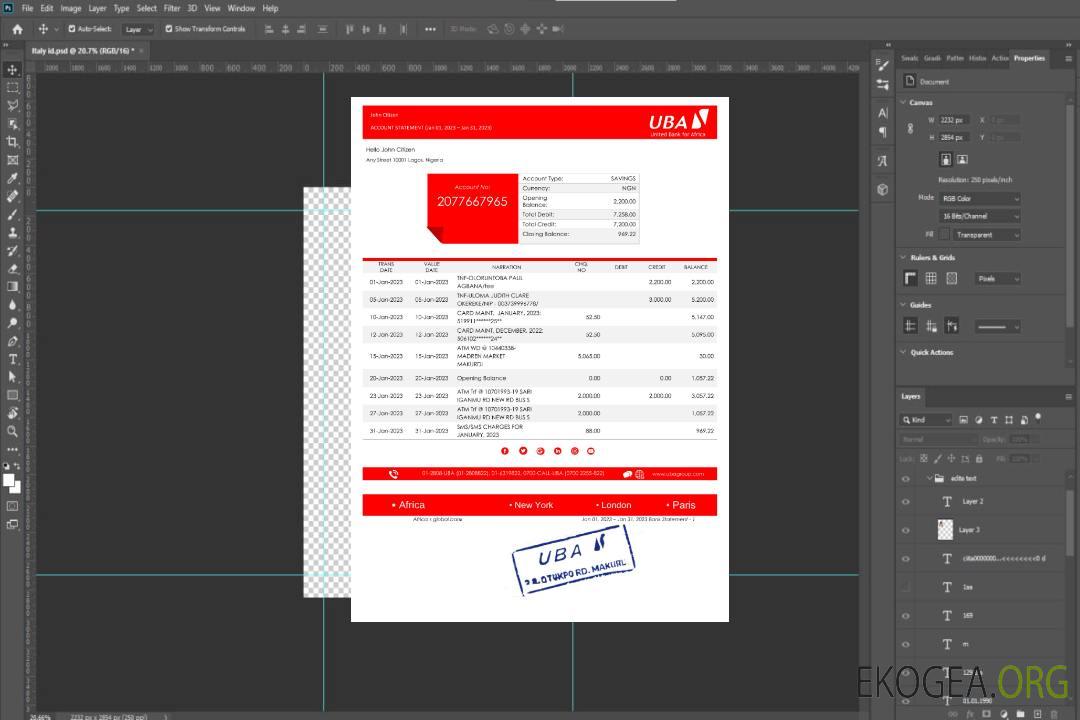Select the Clone Stamp tool

click(x=12, y=233)
